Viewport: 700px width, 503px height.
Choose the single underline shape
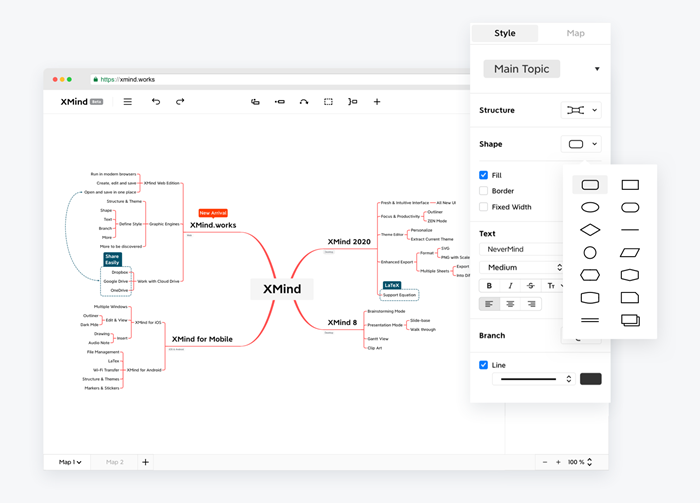click(x=630, y=230)
